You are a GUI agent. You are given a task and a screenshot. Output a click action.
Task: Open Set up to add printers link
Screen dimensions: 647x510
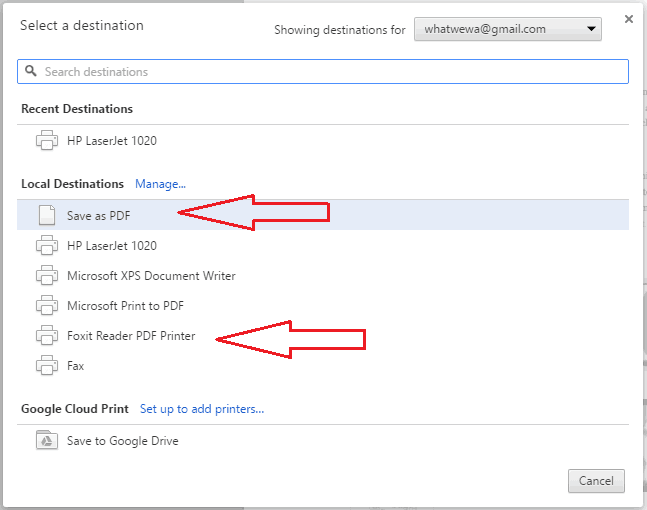point(202,409)
